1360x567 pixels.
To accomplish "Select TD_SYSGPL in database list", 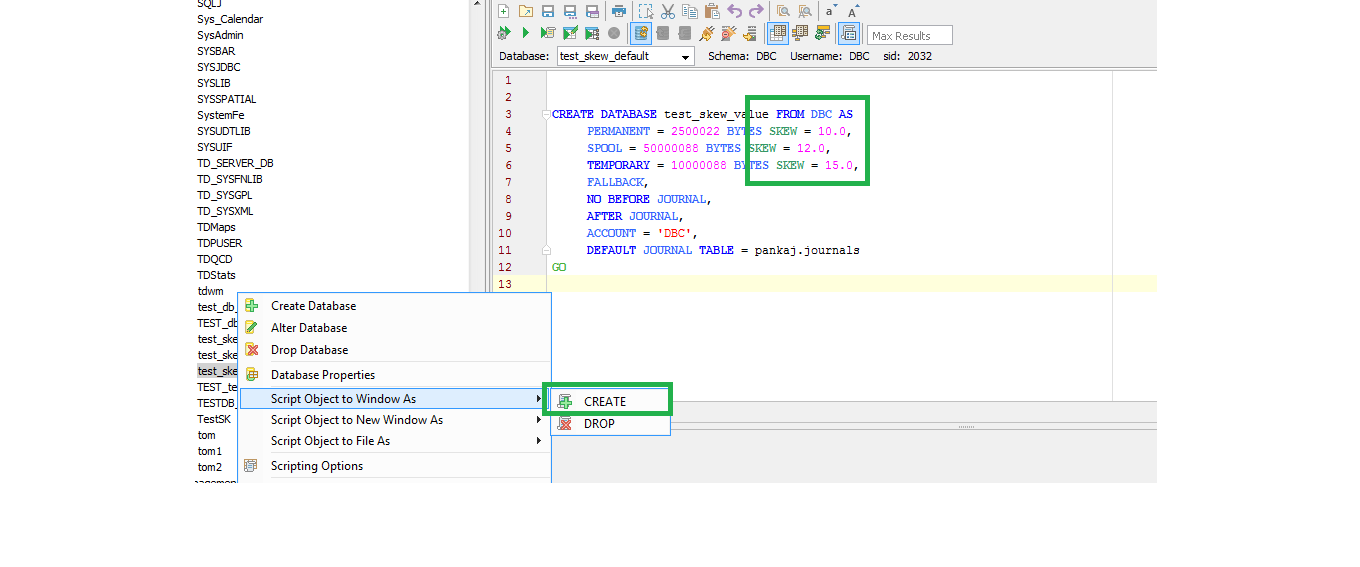I will [224, 195].
